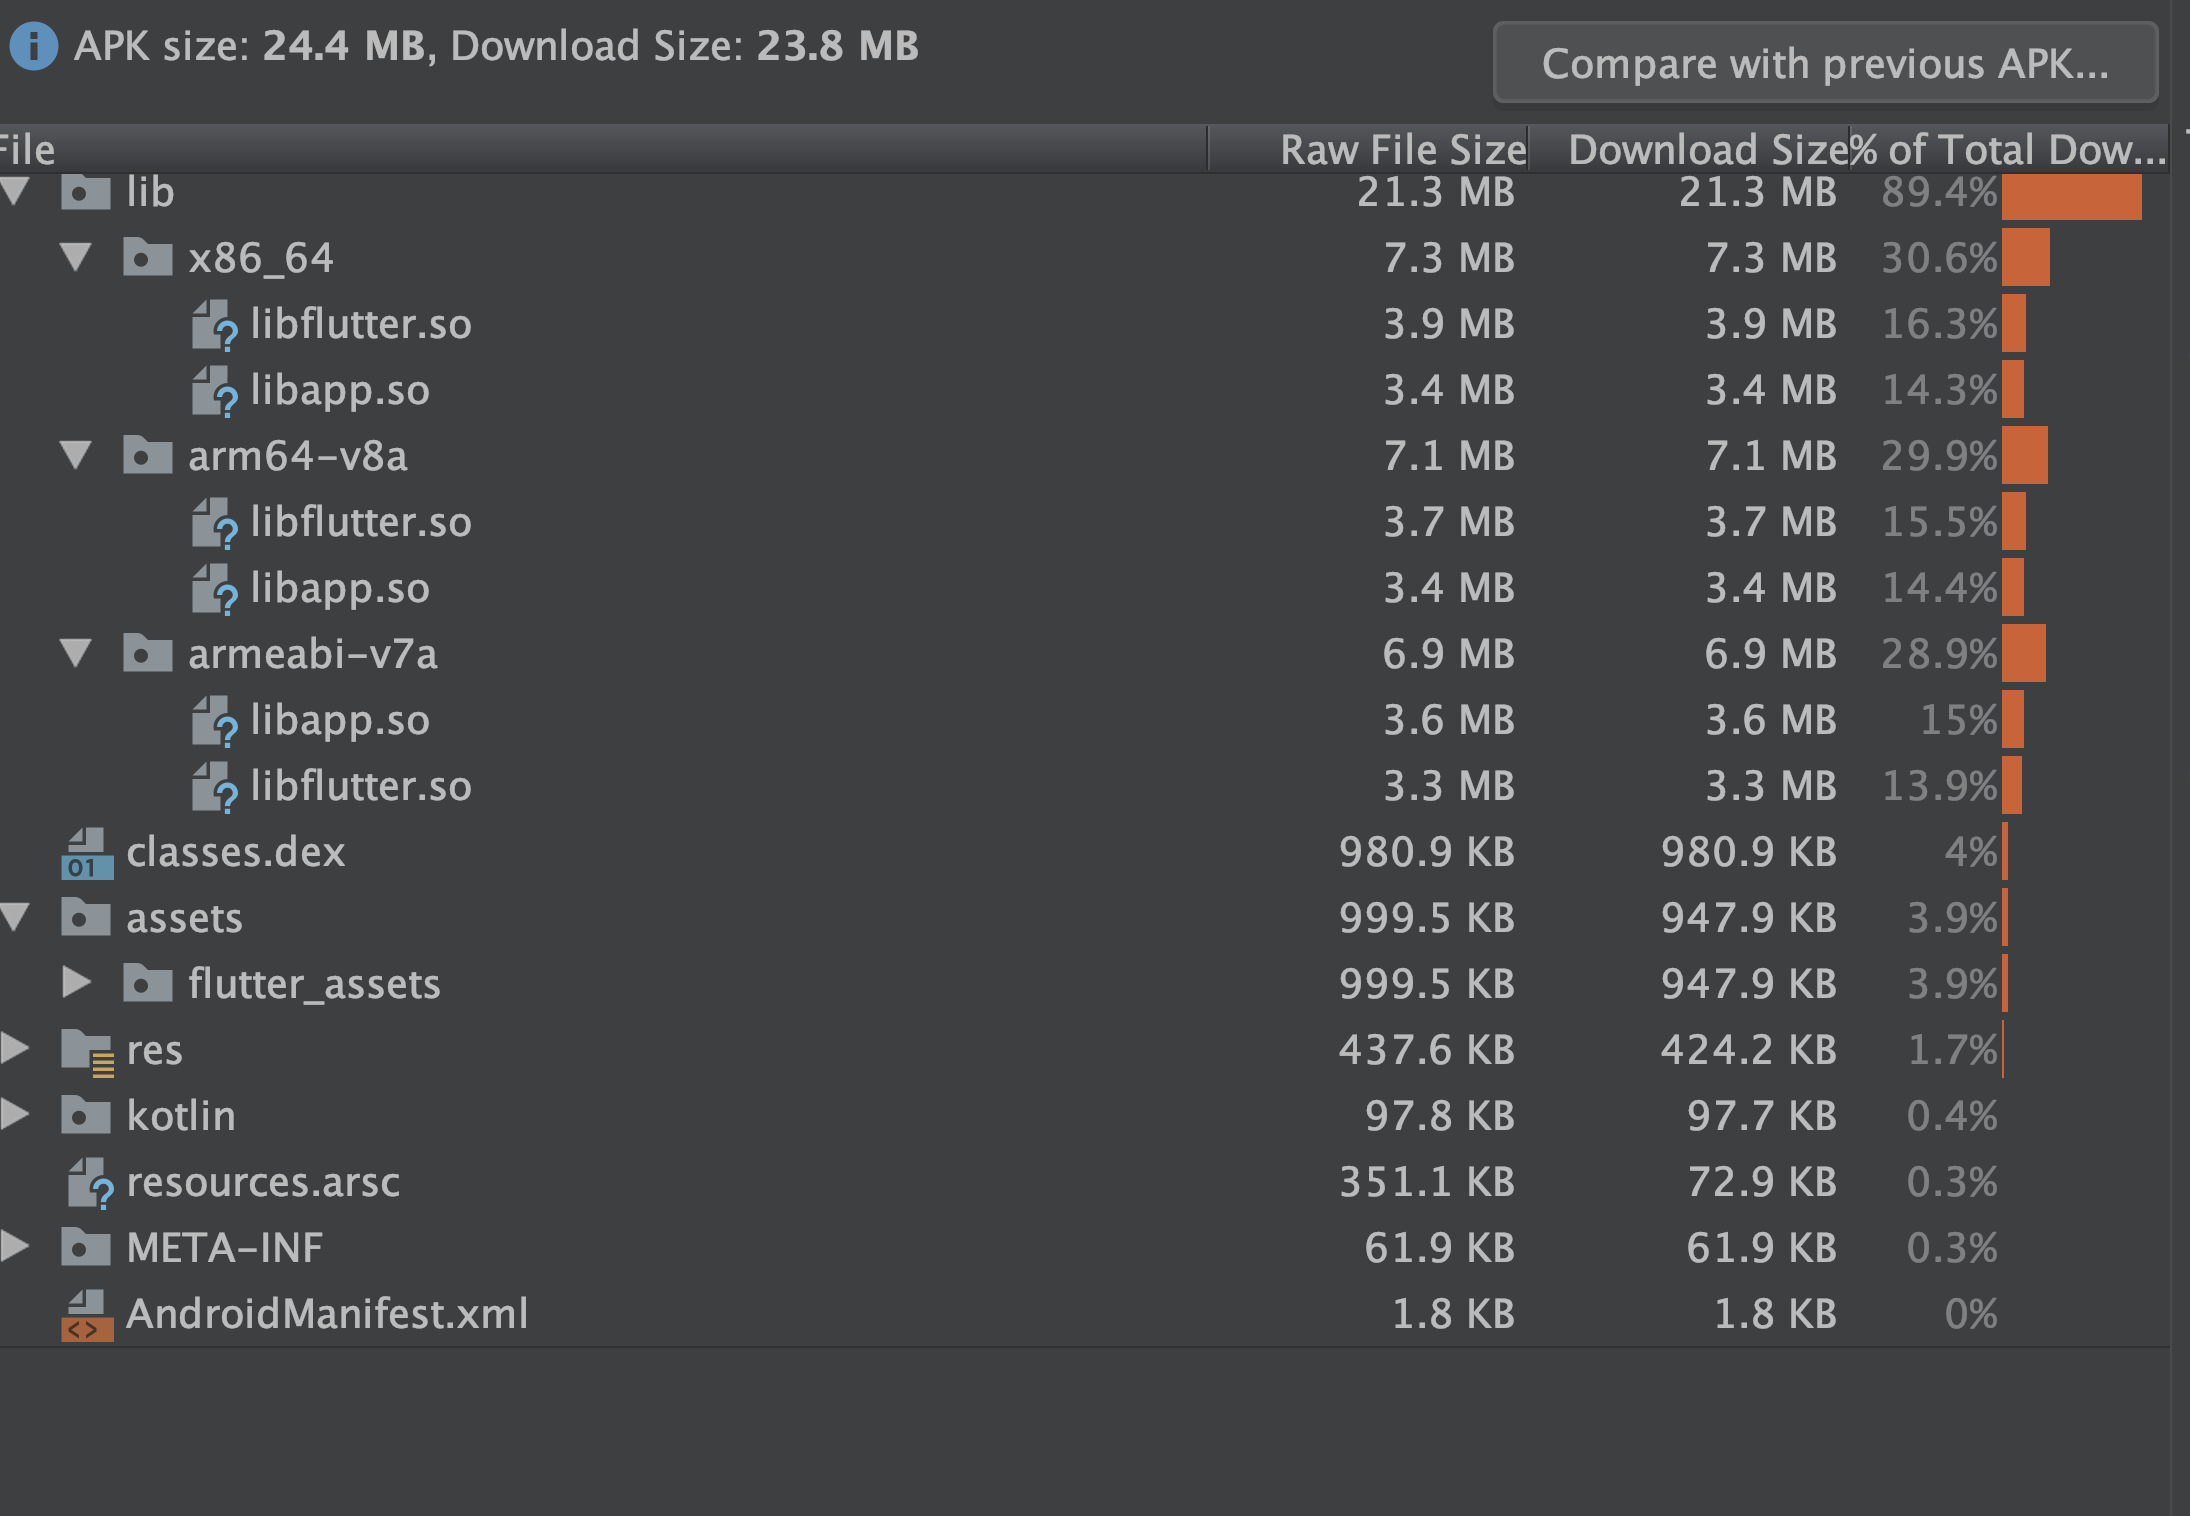Viewport: 2190px width, 1516px height.
Task: Click the 97.8 KB raw size of kotlin
Action: pyautogui.click(x=1440, y=1116)
